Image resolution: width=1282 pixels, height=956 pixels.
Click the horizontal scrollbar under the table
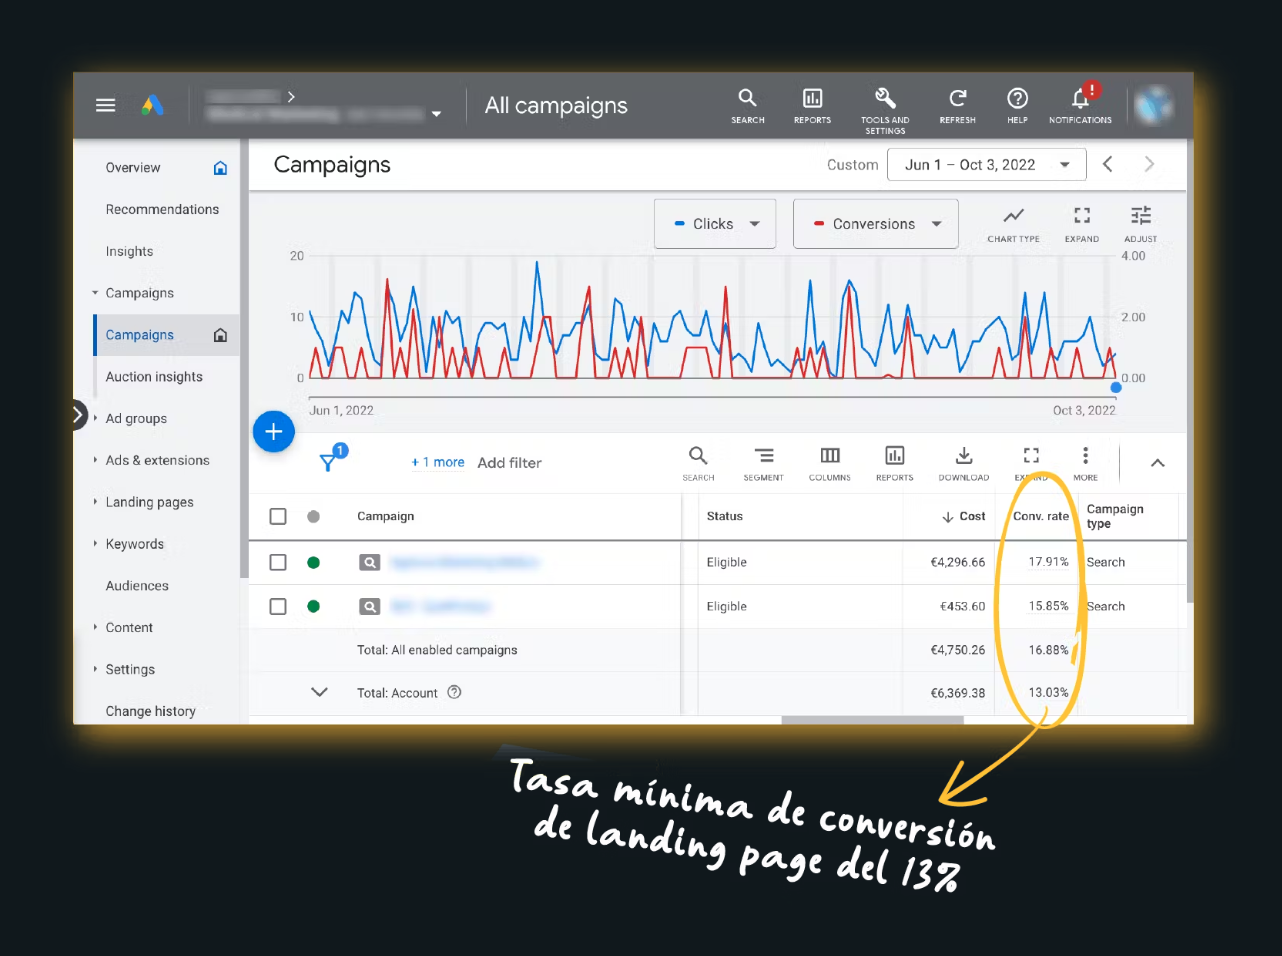(x=872, y=719)
